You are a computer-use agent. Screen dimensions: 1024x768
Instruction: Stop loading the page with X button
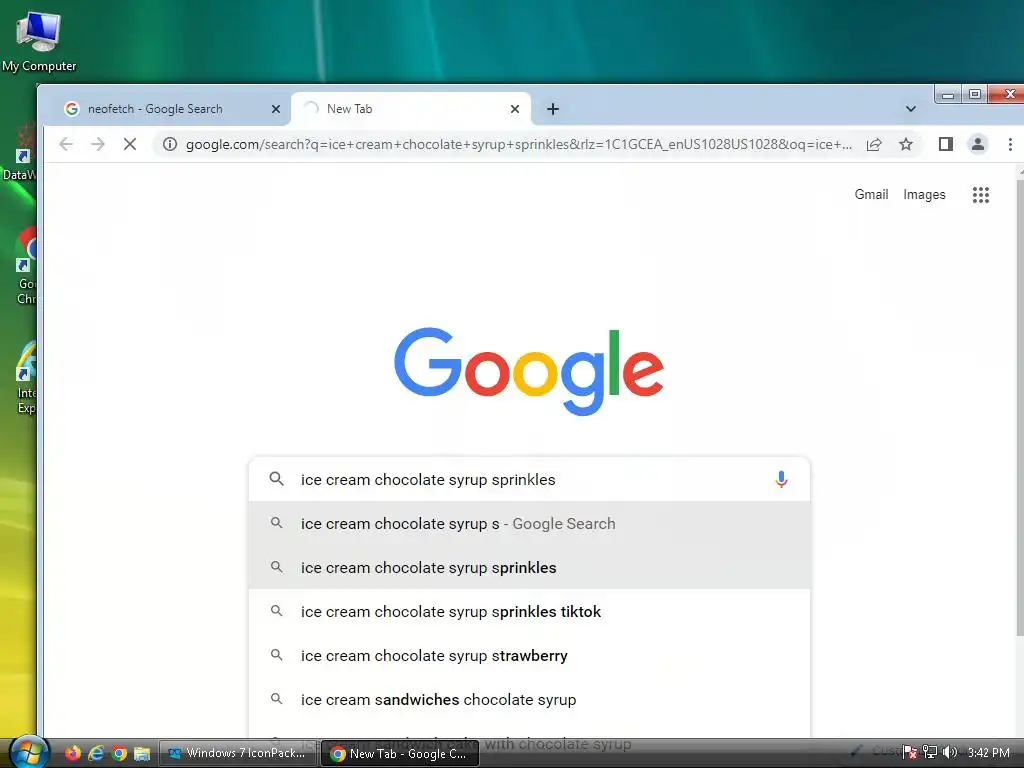coord(130,144)
